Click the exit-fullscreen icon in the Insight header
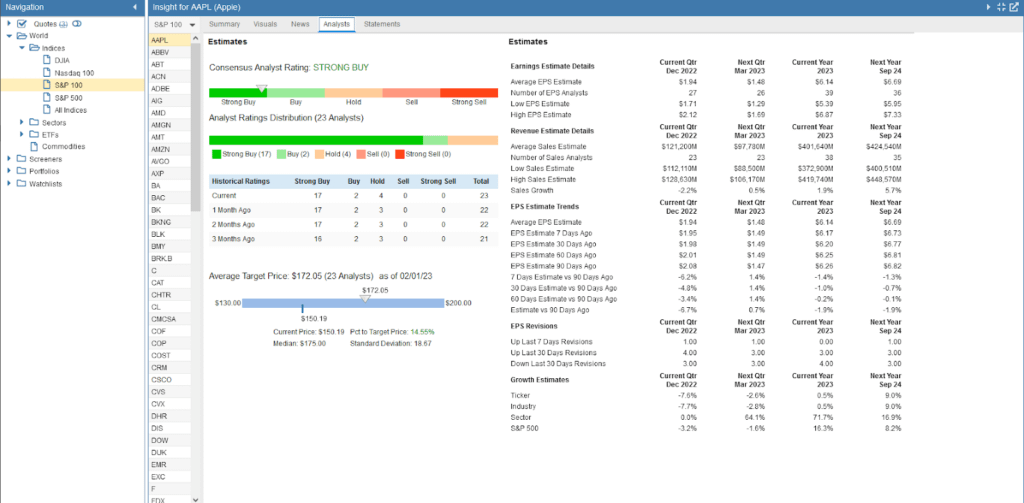Viewport: 1024px width, 503px height. point(1002,7)
